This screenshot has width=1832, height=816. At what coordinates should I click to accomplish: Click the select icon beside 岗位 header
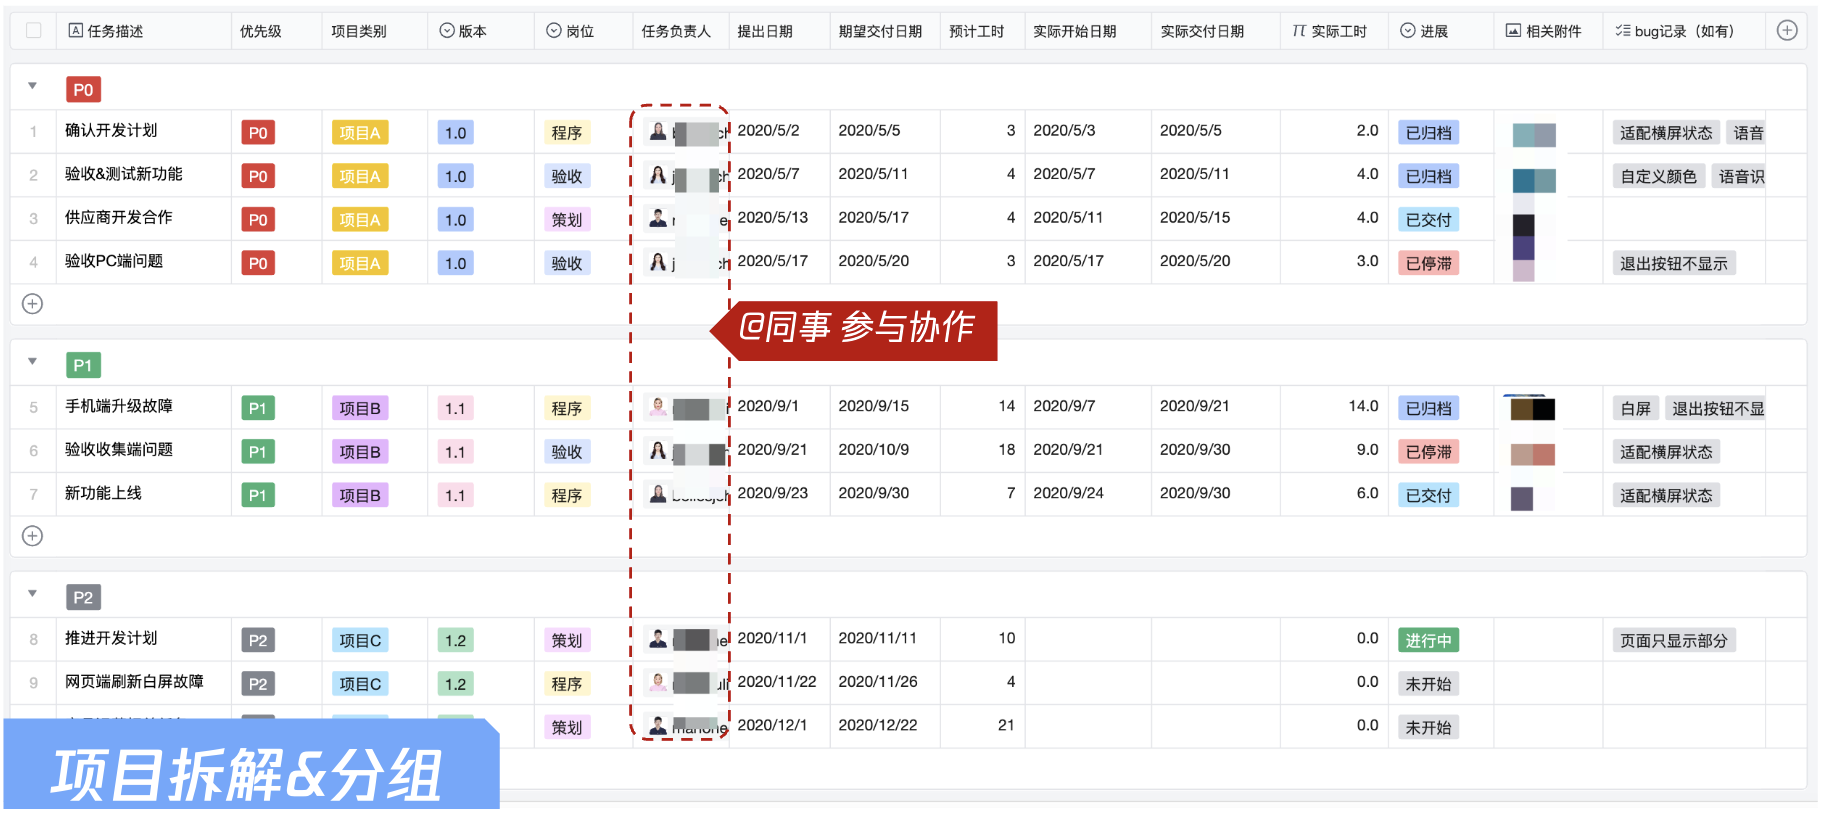(554, 31)
